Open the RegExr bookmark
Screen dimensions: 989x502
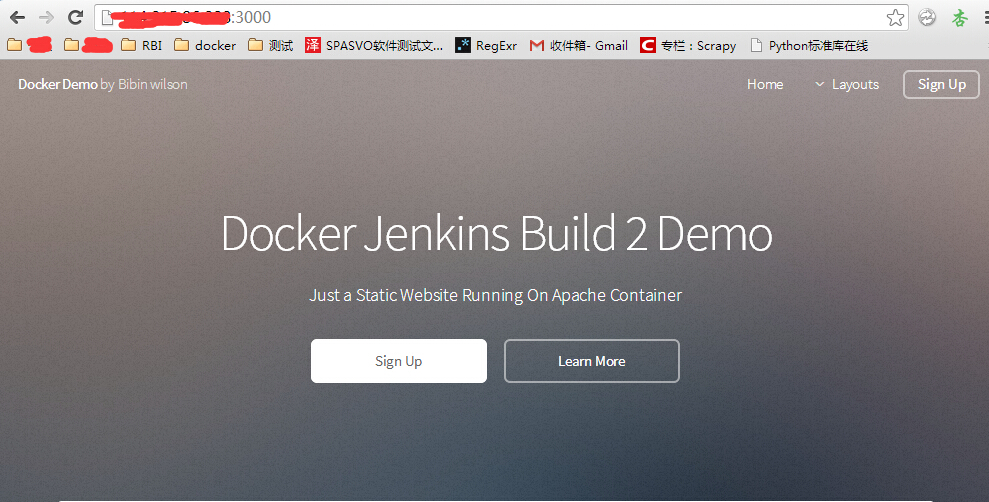pyautogui.click(x=486, y=45)
